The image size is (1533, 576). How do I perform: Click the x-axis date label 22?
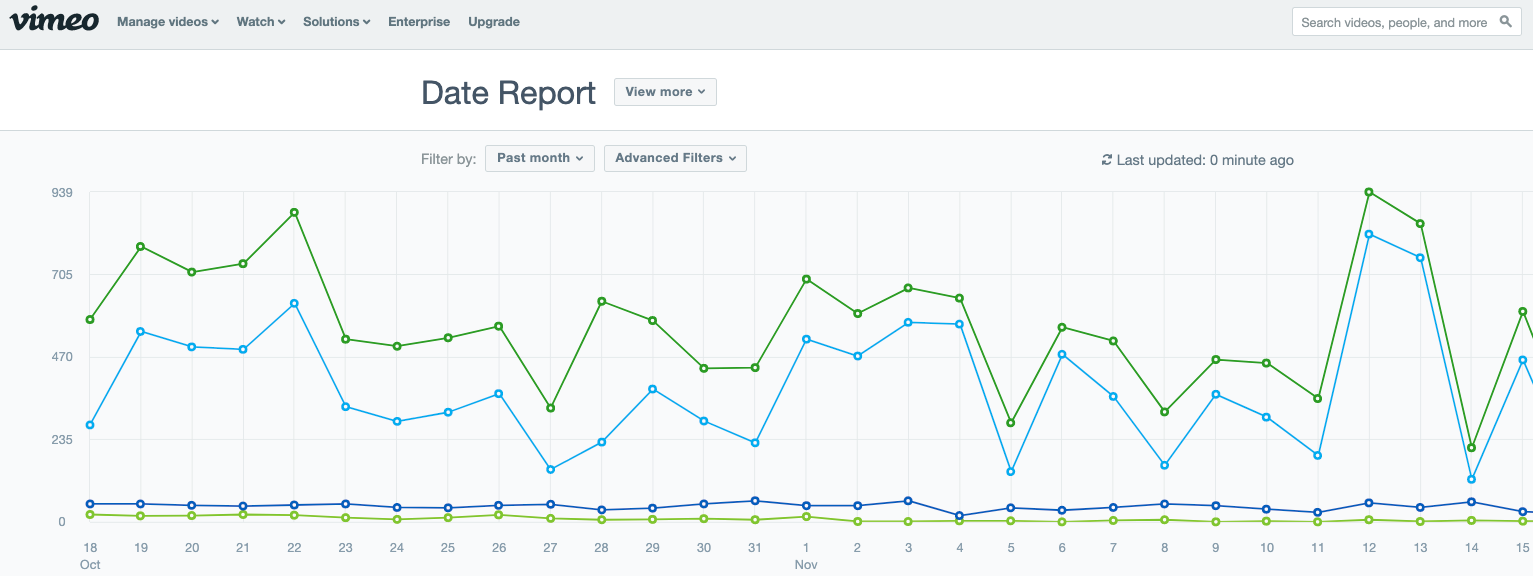pos(294,548)
